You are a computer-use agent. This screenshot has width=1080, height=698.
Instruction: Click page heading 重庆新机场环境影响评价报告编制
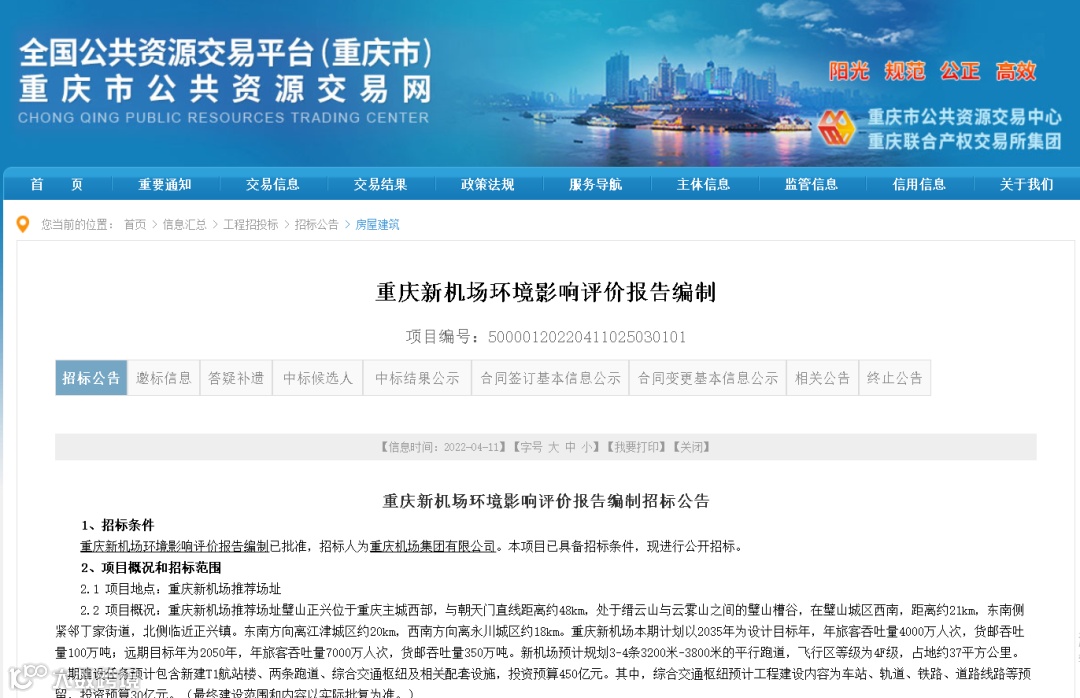tap(546, 292)
